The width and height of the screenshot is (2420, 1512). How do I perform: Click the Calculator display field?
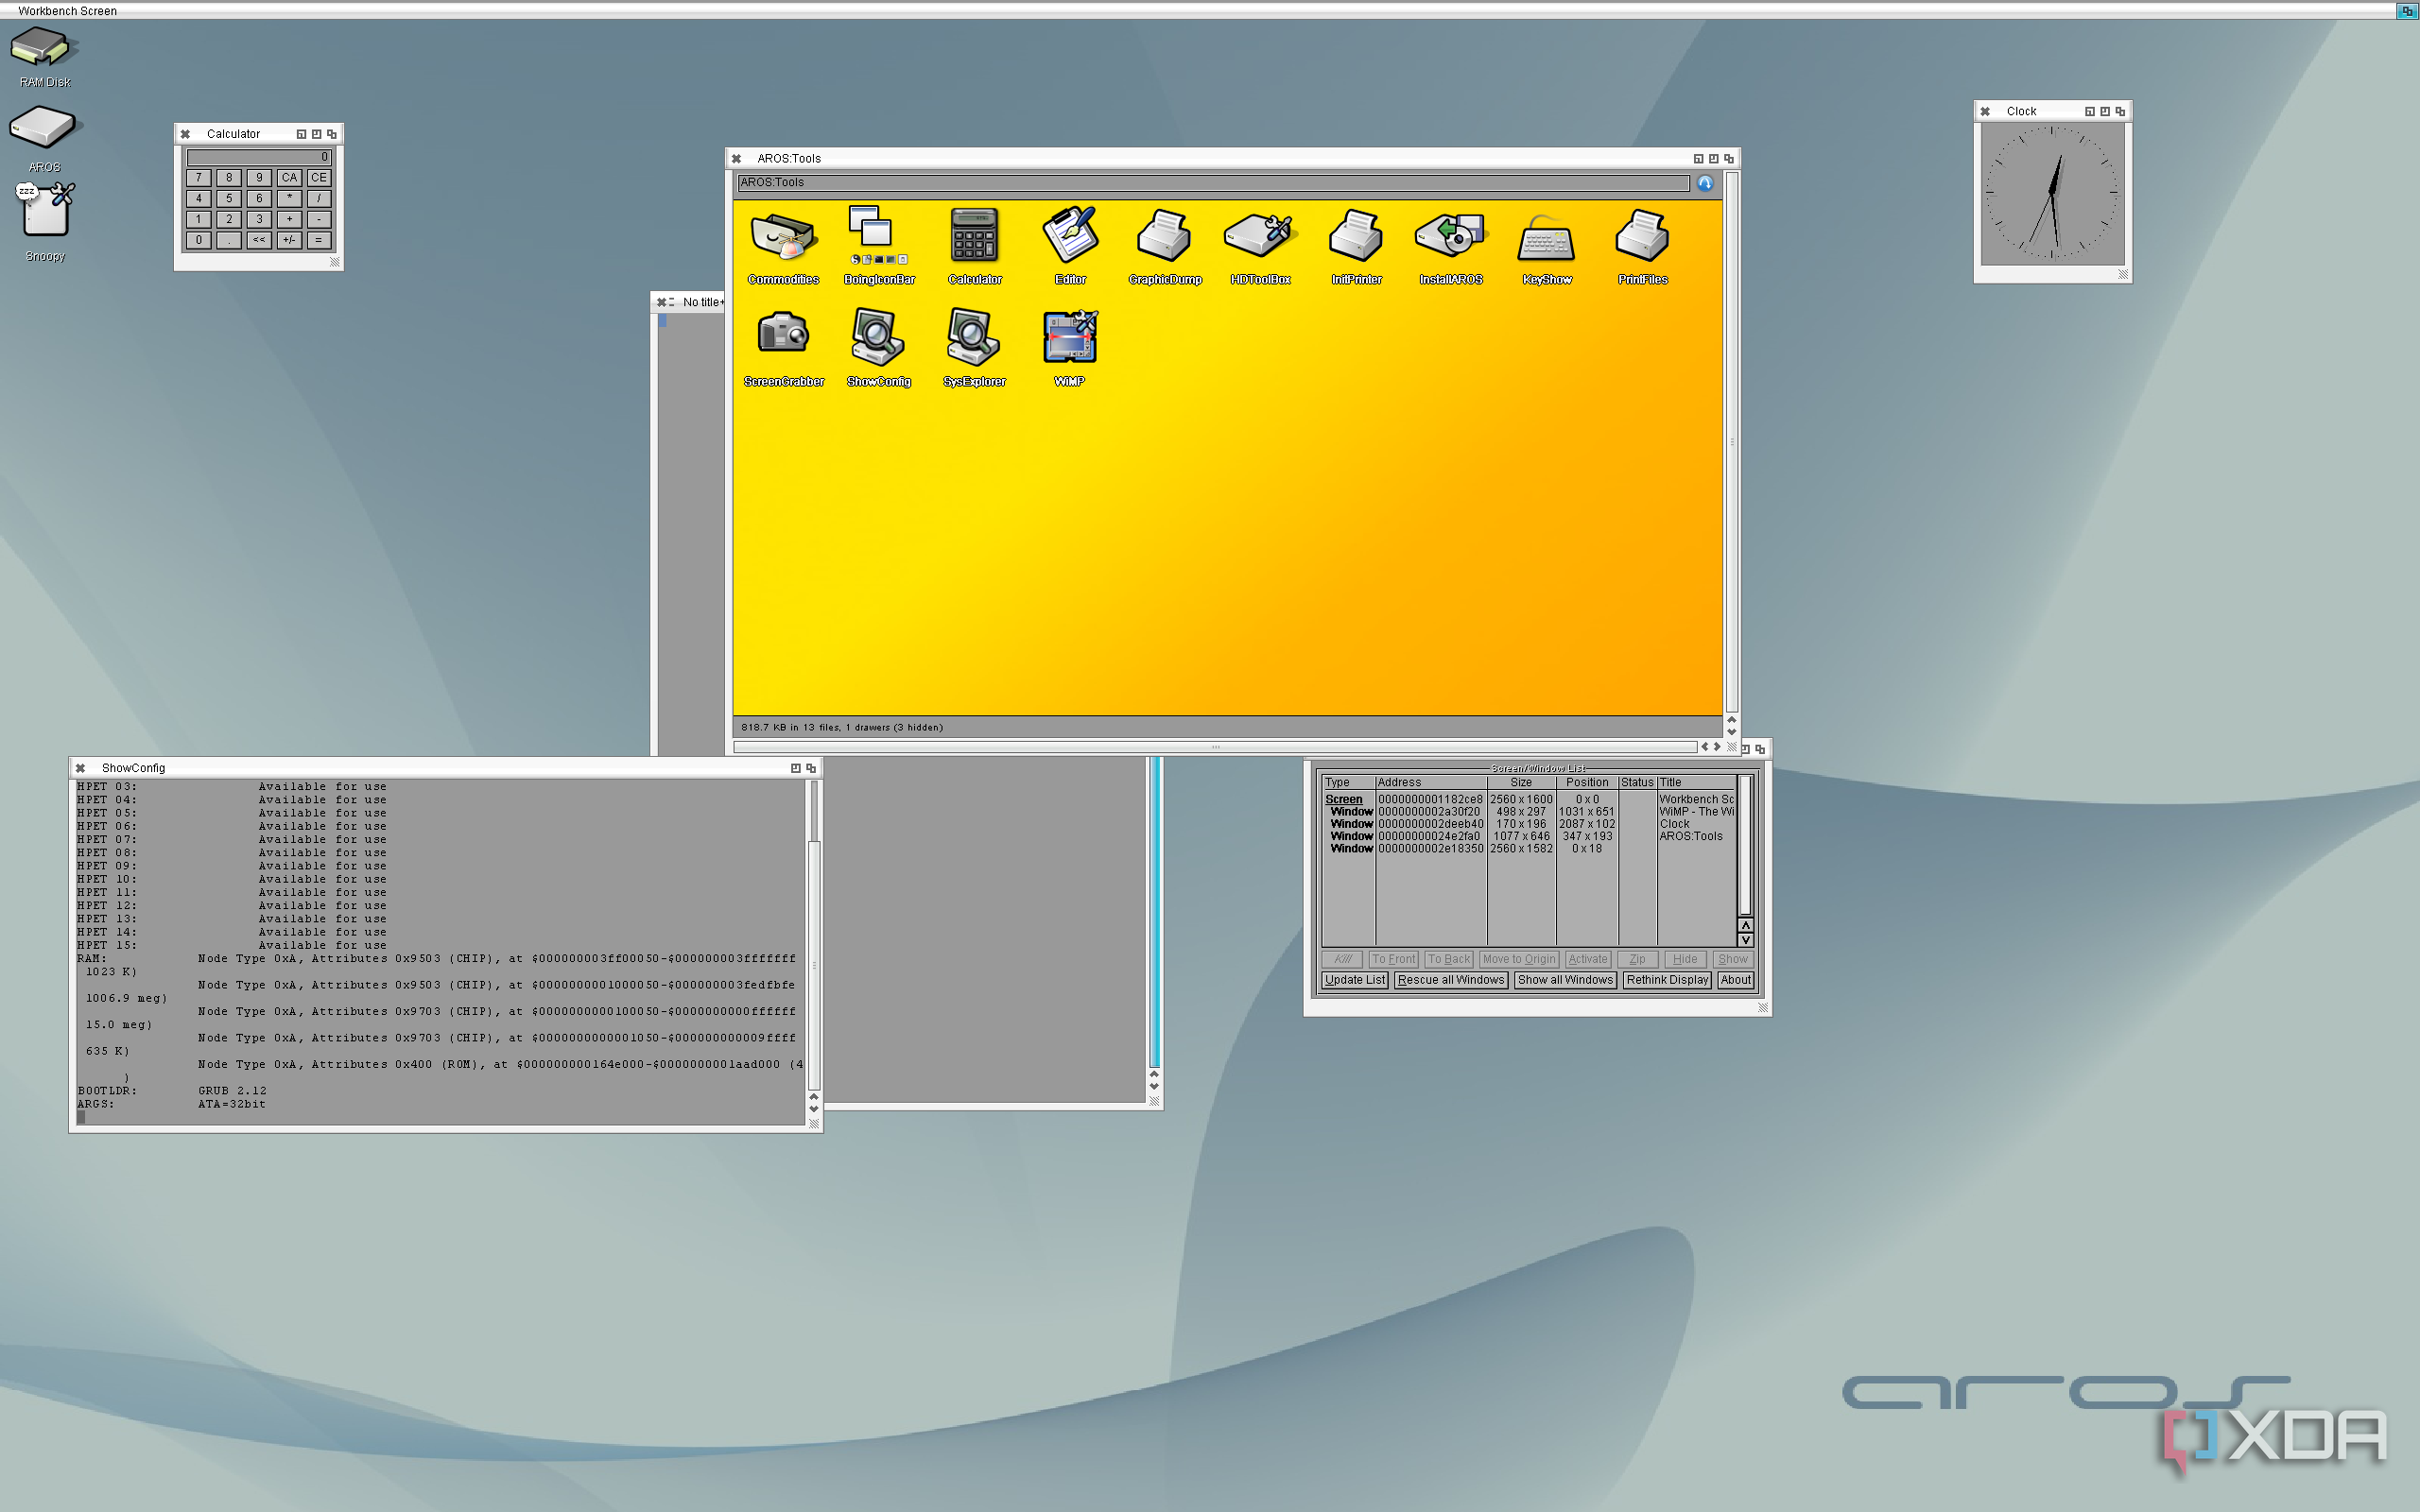pos(259,157)
